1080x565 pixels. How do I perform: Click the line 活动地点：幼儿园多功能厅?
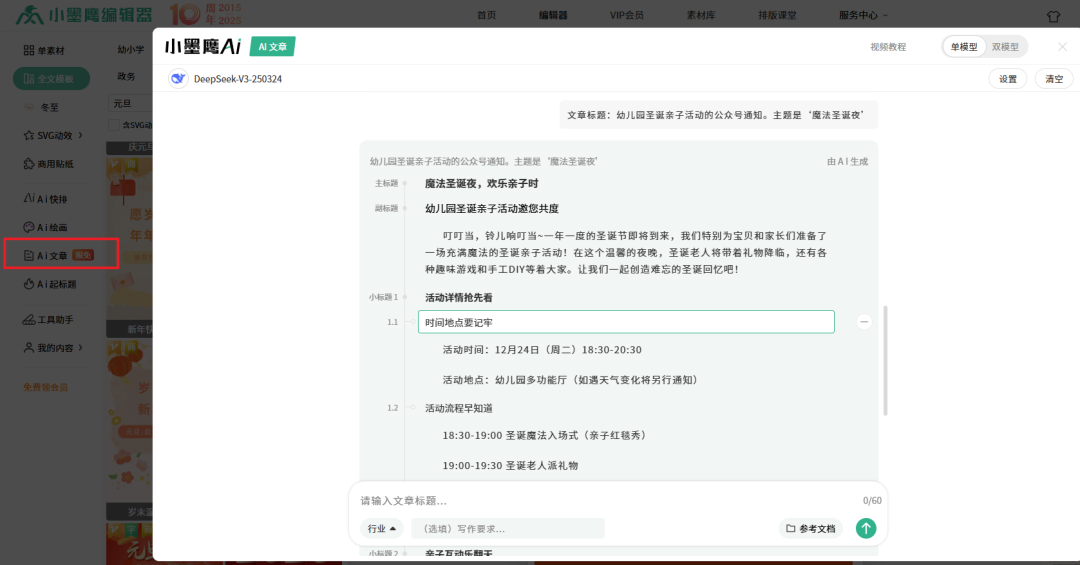click(x=570, y=380)
